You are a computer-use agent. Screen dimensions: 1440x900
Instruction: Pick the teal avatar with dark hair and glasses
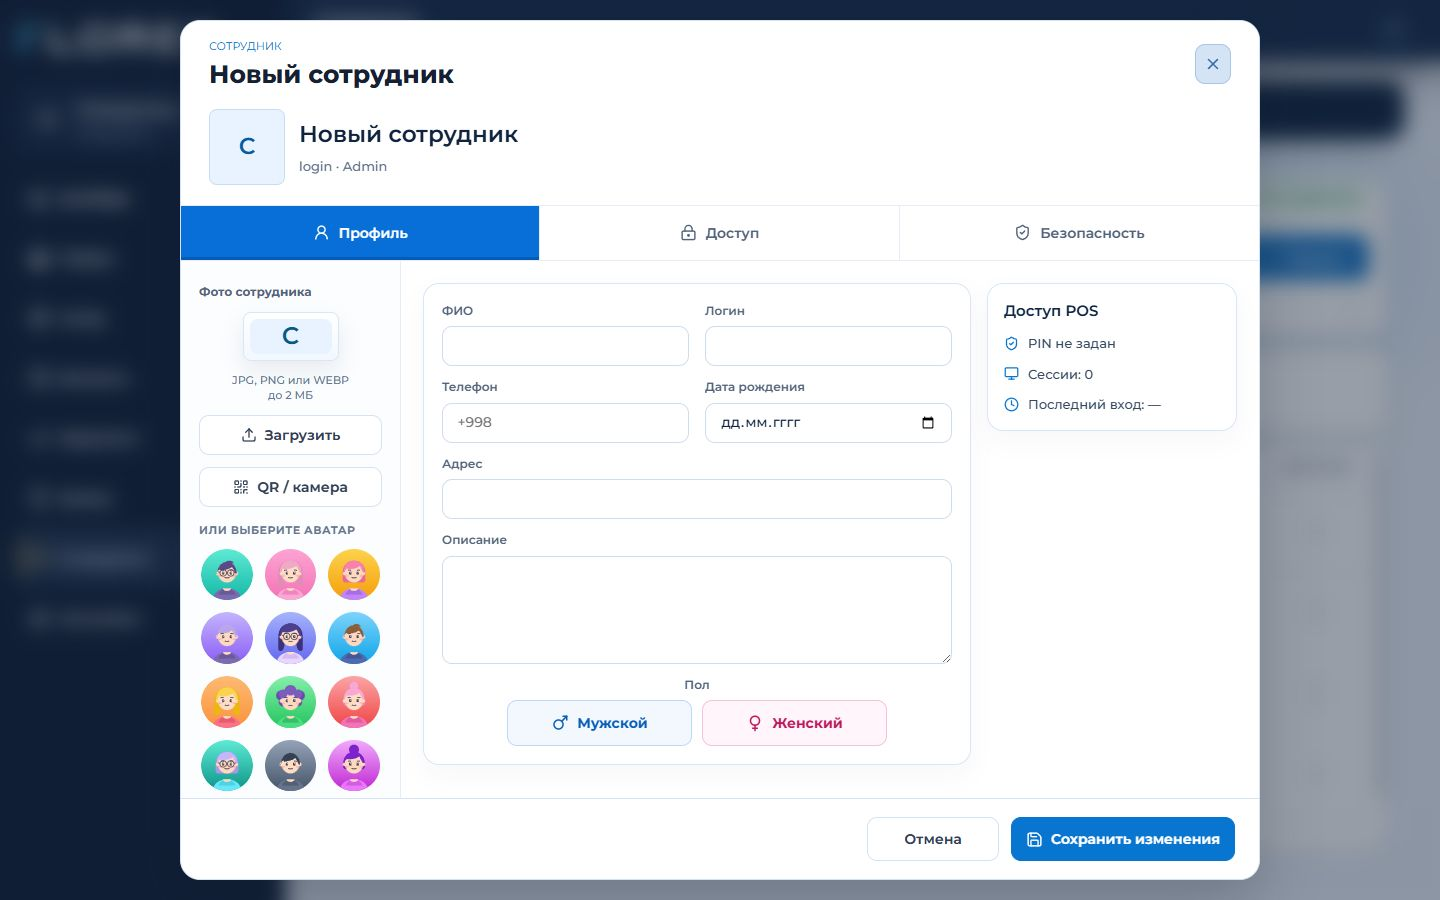click(x=227, y=575)
